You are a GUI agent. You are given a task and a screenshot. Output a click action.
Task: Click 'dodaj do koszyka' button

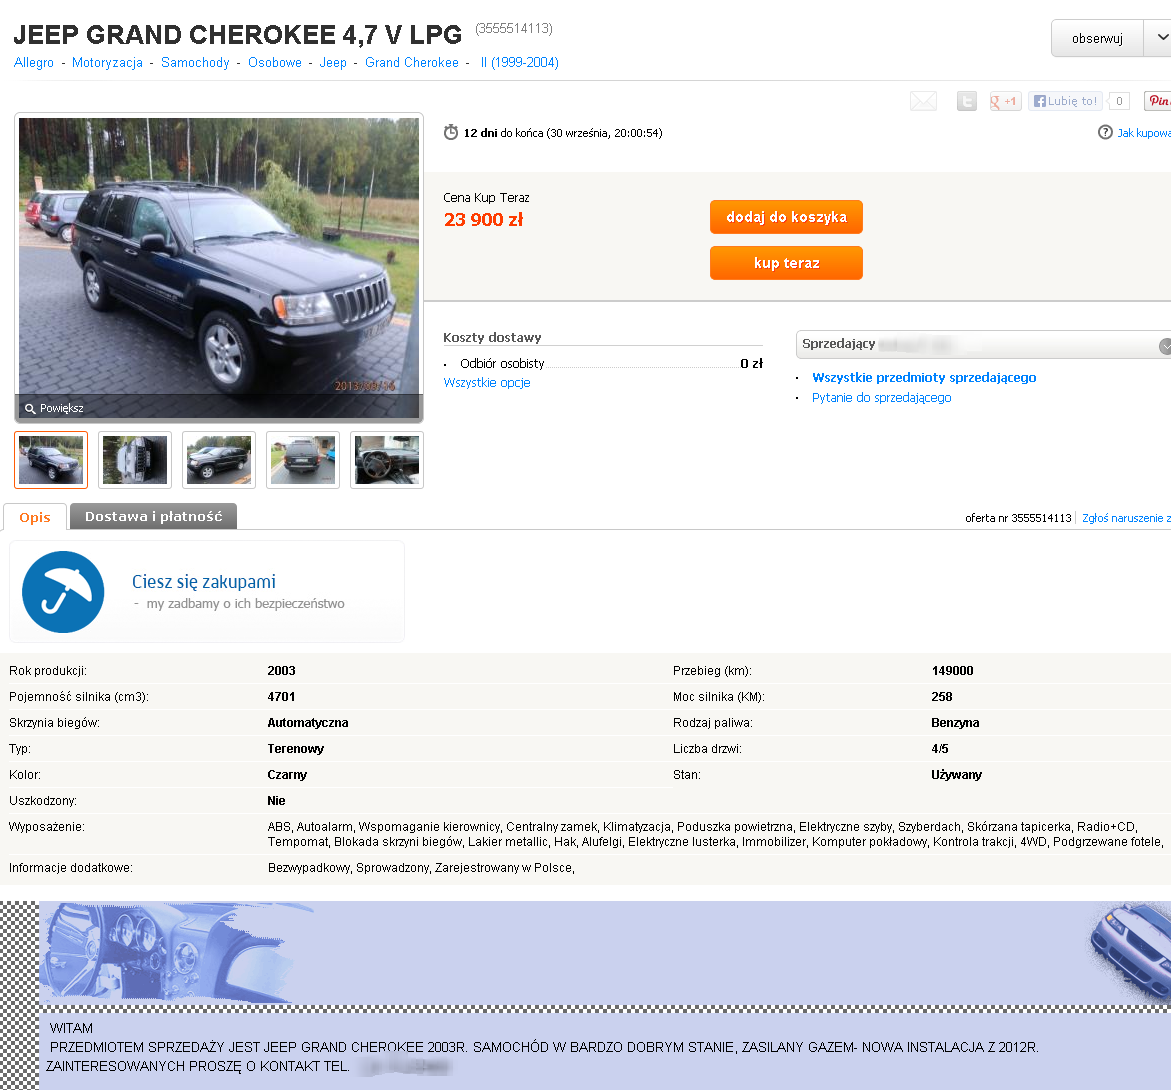click(786, 217)
